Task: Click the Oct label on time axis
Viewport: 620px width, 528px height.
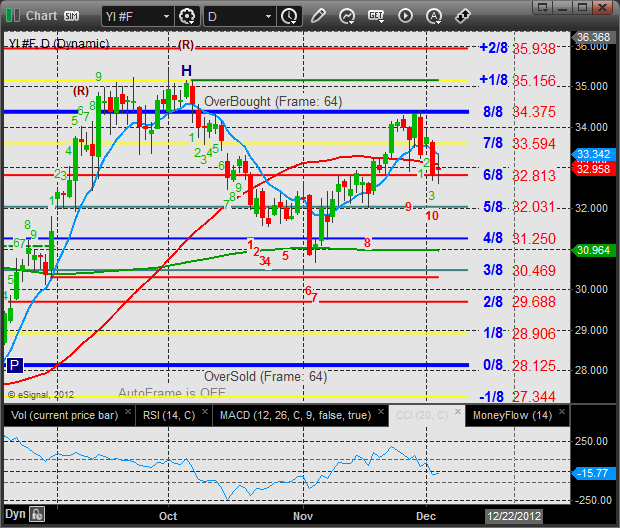Action: (168, 516)
